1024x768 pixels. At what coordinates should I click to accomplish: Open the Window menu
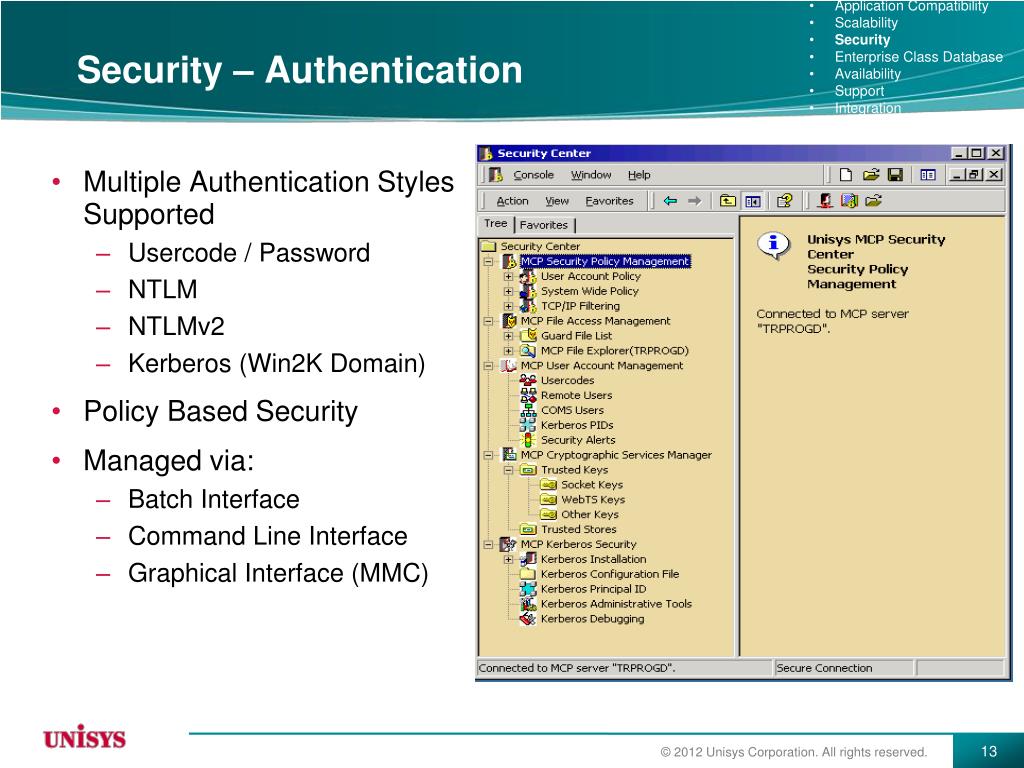click(591, 175)
